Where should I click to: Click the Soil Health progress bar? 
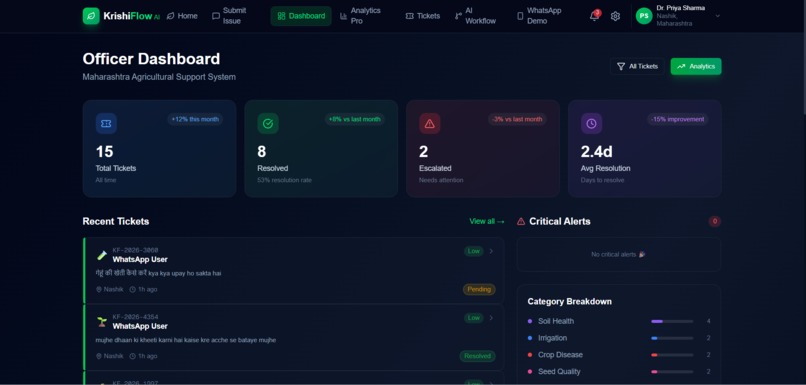pyautogui.click(x=672, y=321)
